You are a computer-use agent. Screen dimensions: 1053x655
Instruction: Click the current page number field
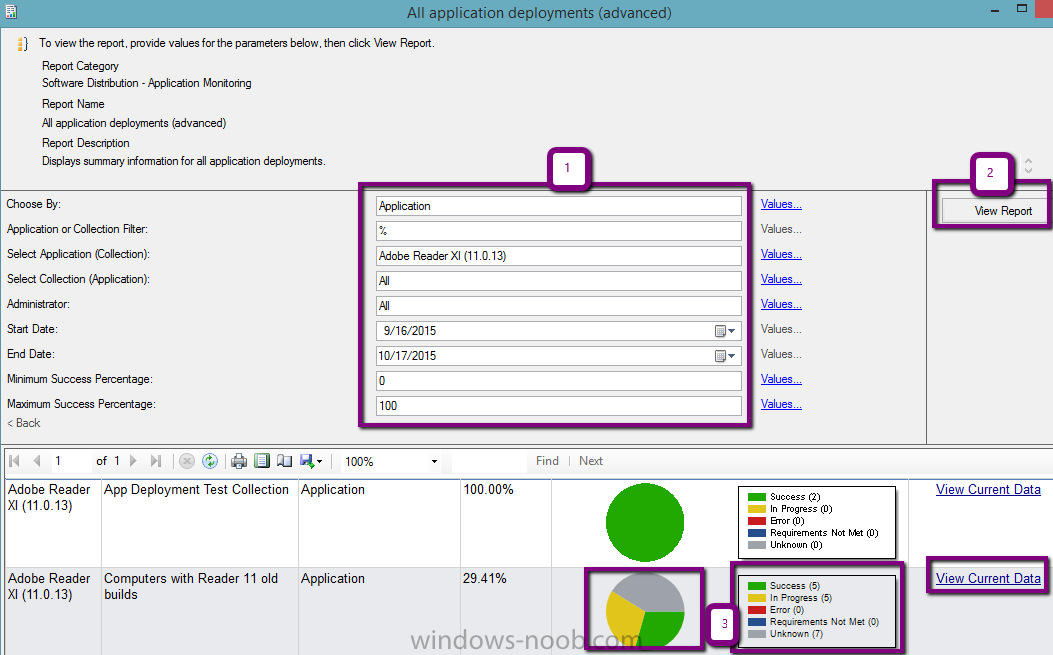click(x=71, y=461)
